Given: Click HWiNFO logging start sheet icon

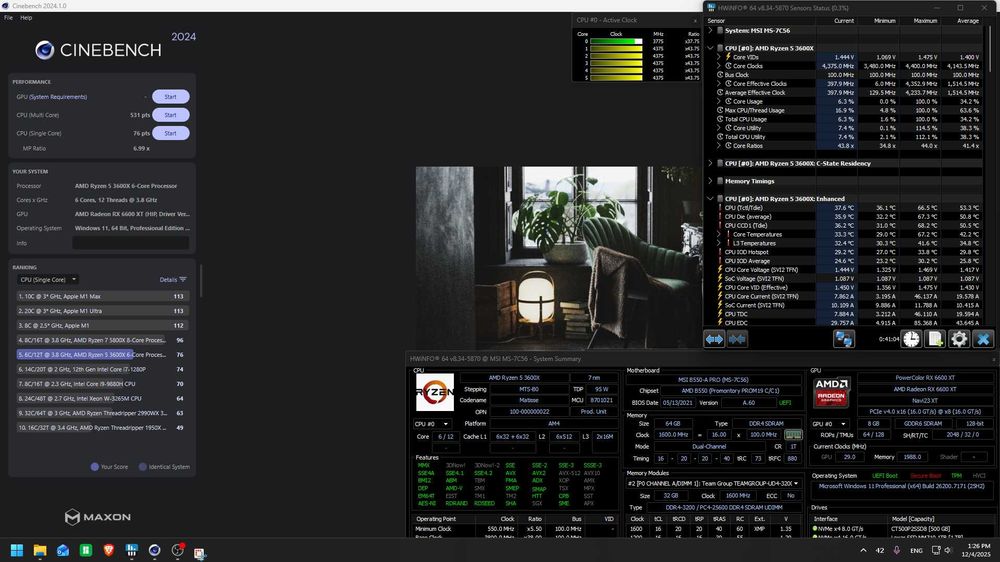Looking at the screenshot, I should click(935, 339).
